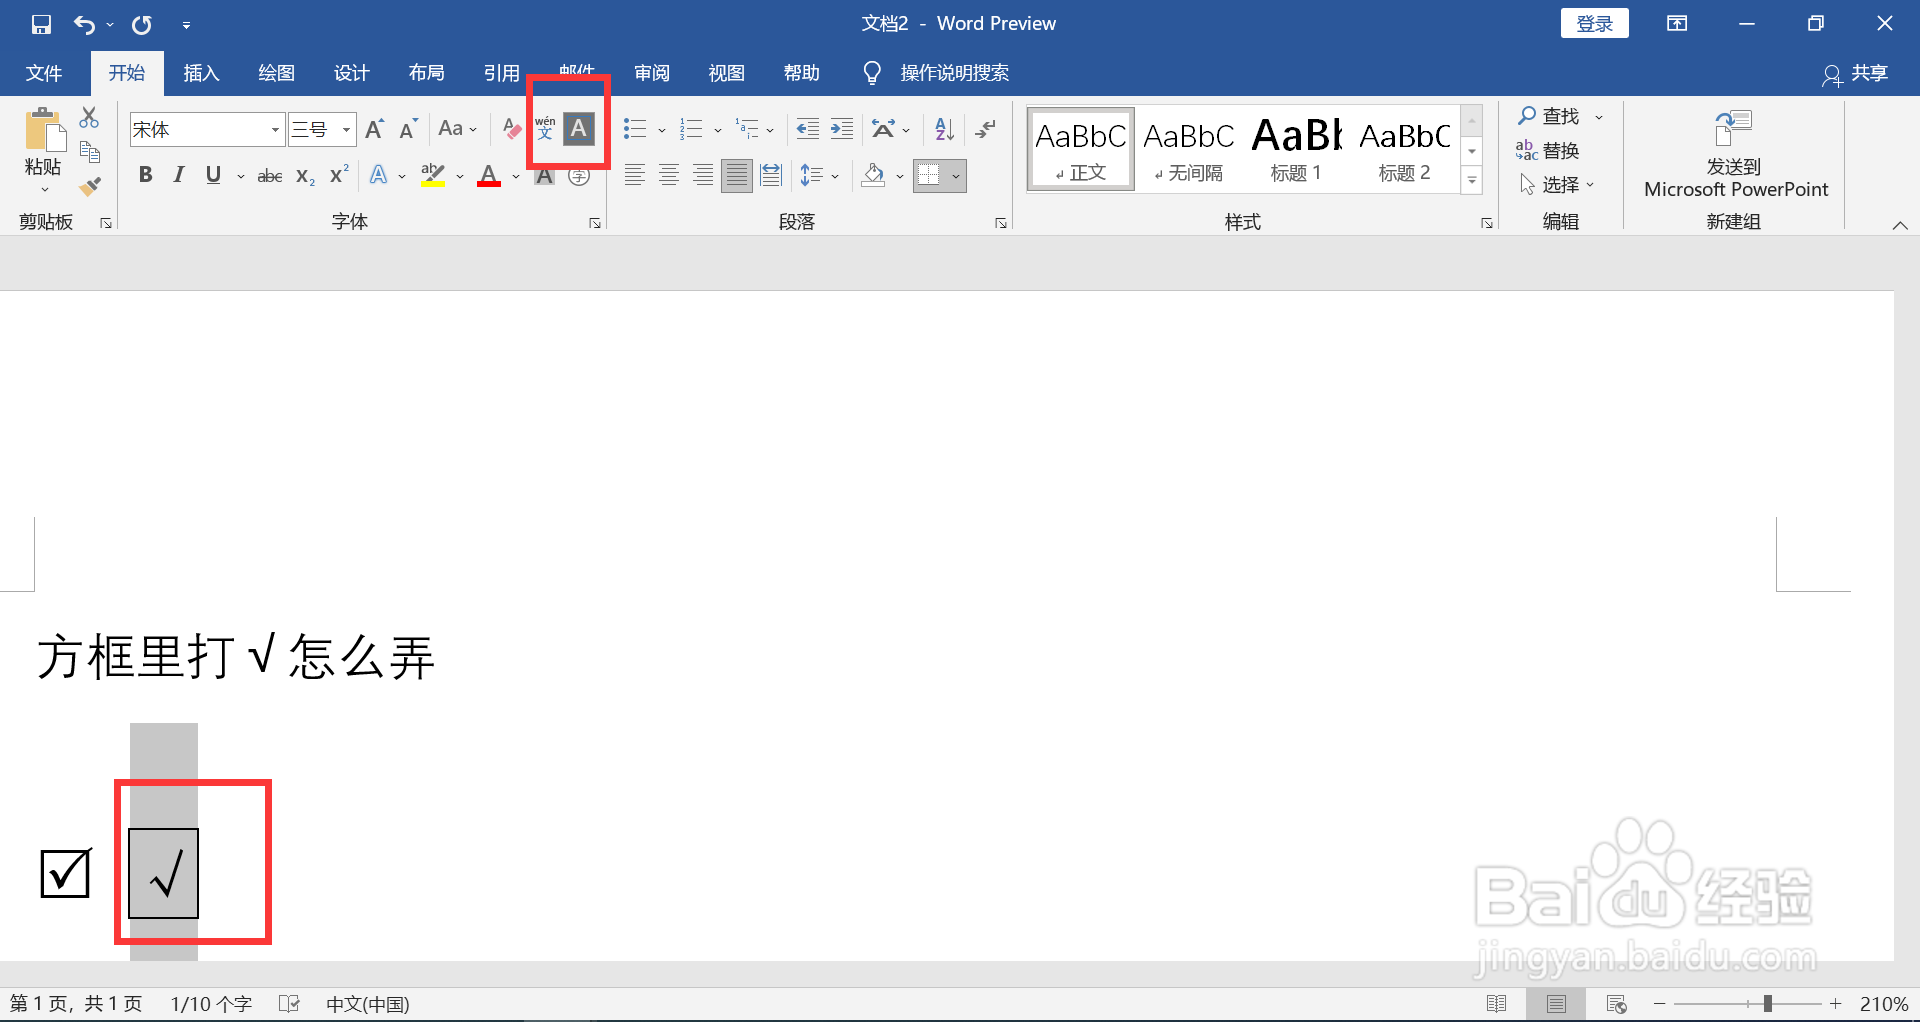The height and width of the screenshot is (1022, 1920).
Task: Click in 操作说明搜索 search box
Action: click(x=954, y=73)
